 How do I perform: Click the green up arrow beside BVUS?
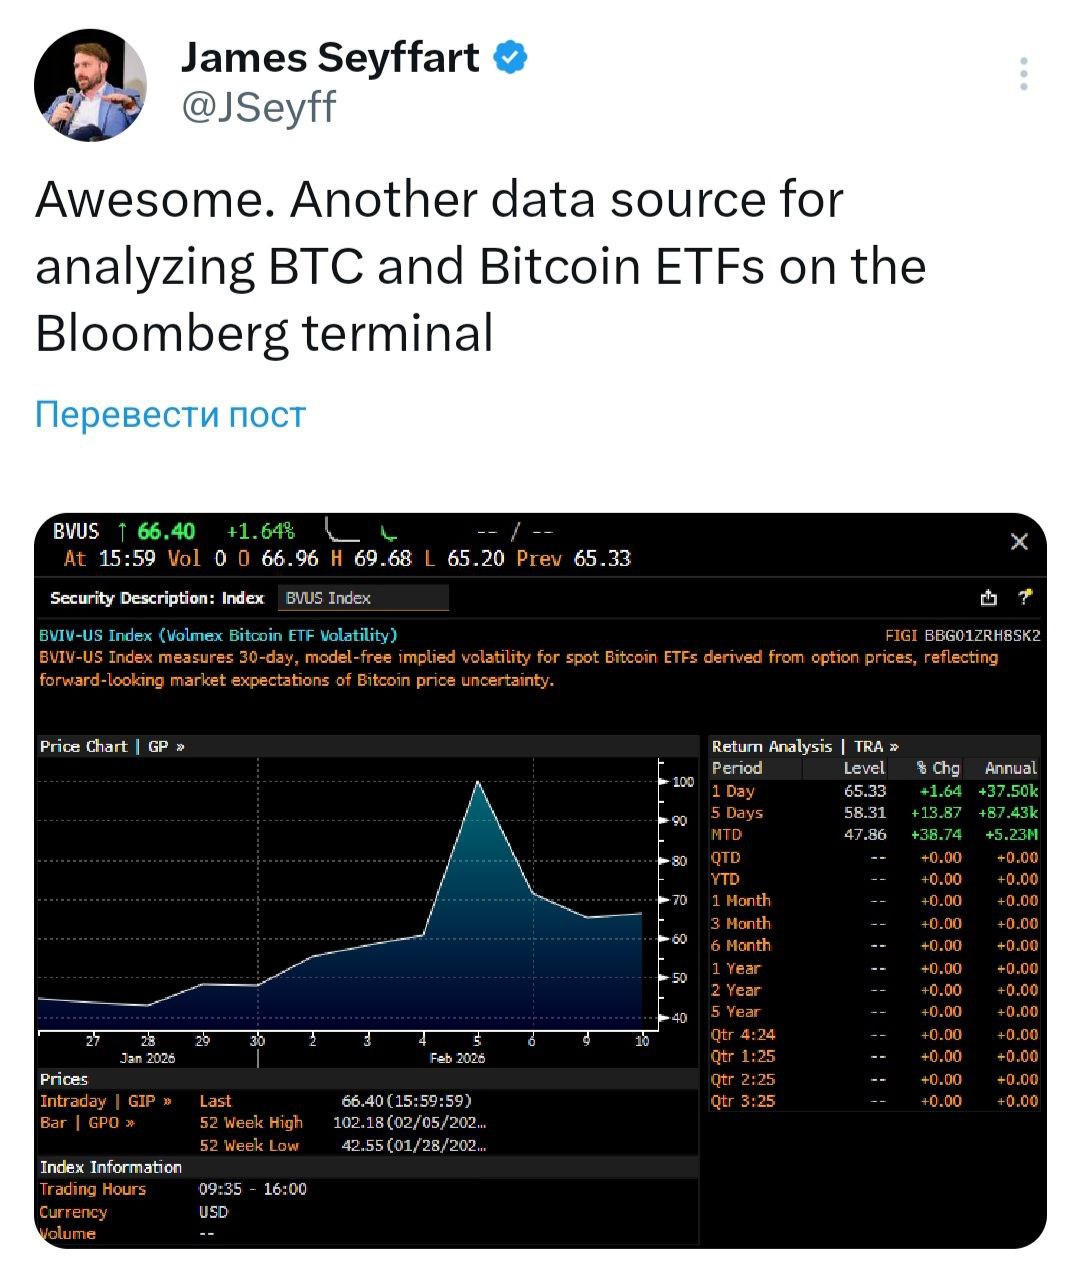[x=122, y=532]
